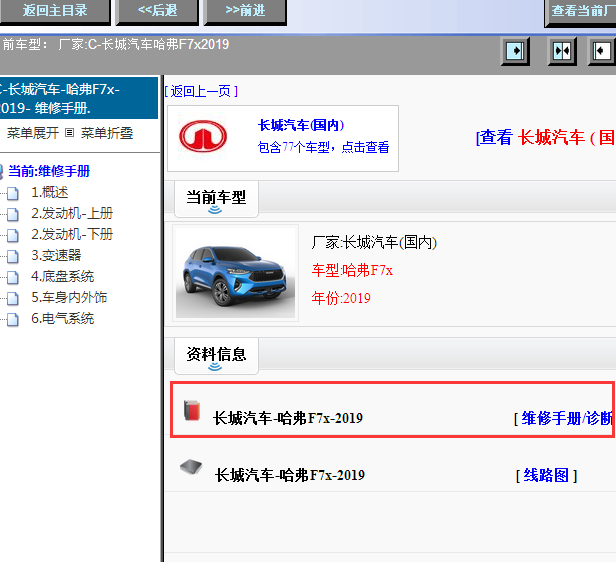Click the 年份:2019 text
The width and height of the screenshot is (616, 562).
pyautogui.click(x=341, y=298)
